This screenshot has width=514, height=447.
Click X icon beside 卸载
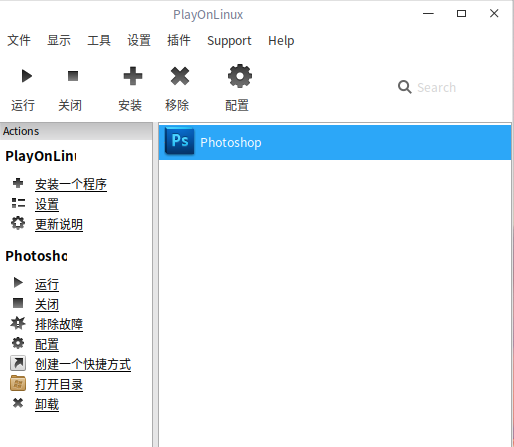(x=18, y=403)
